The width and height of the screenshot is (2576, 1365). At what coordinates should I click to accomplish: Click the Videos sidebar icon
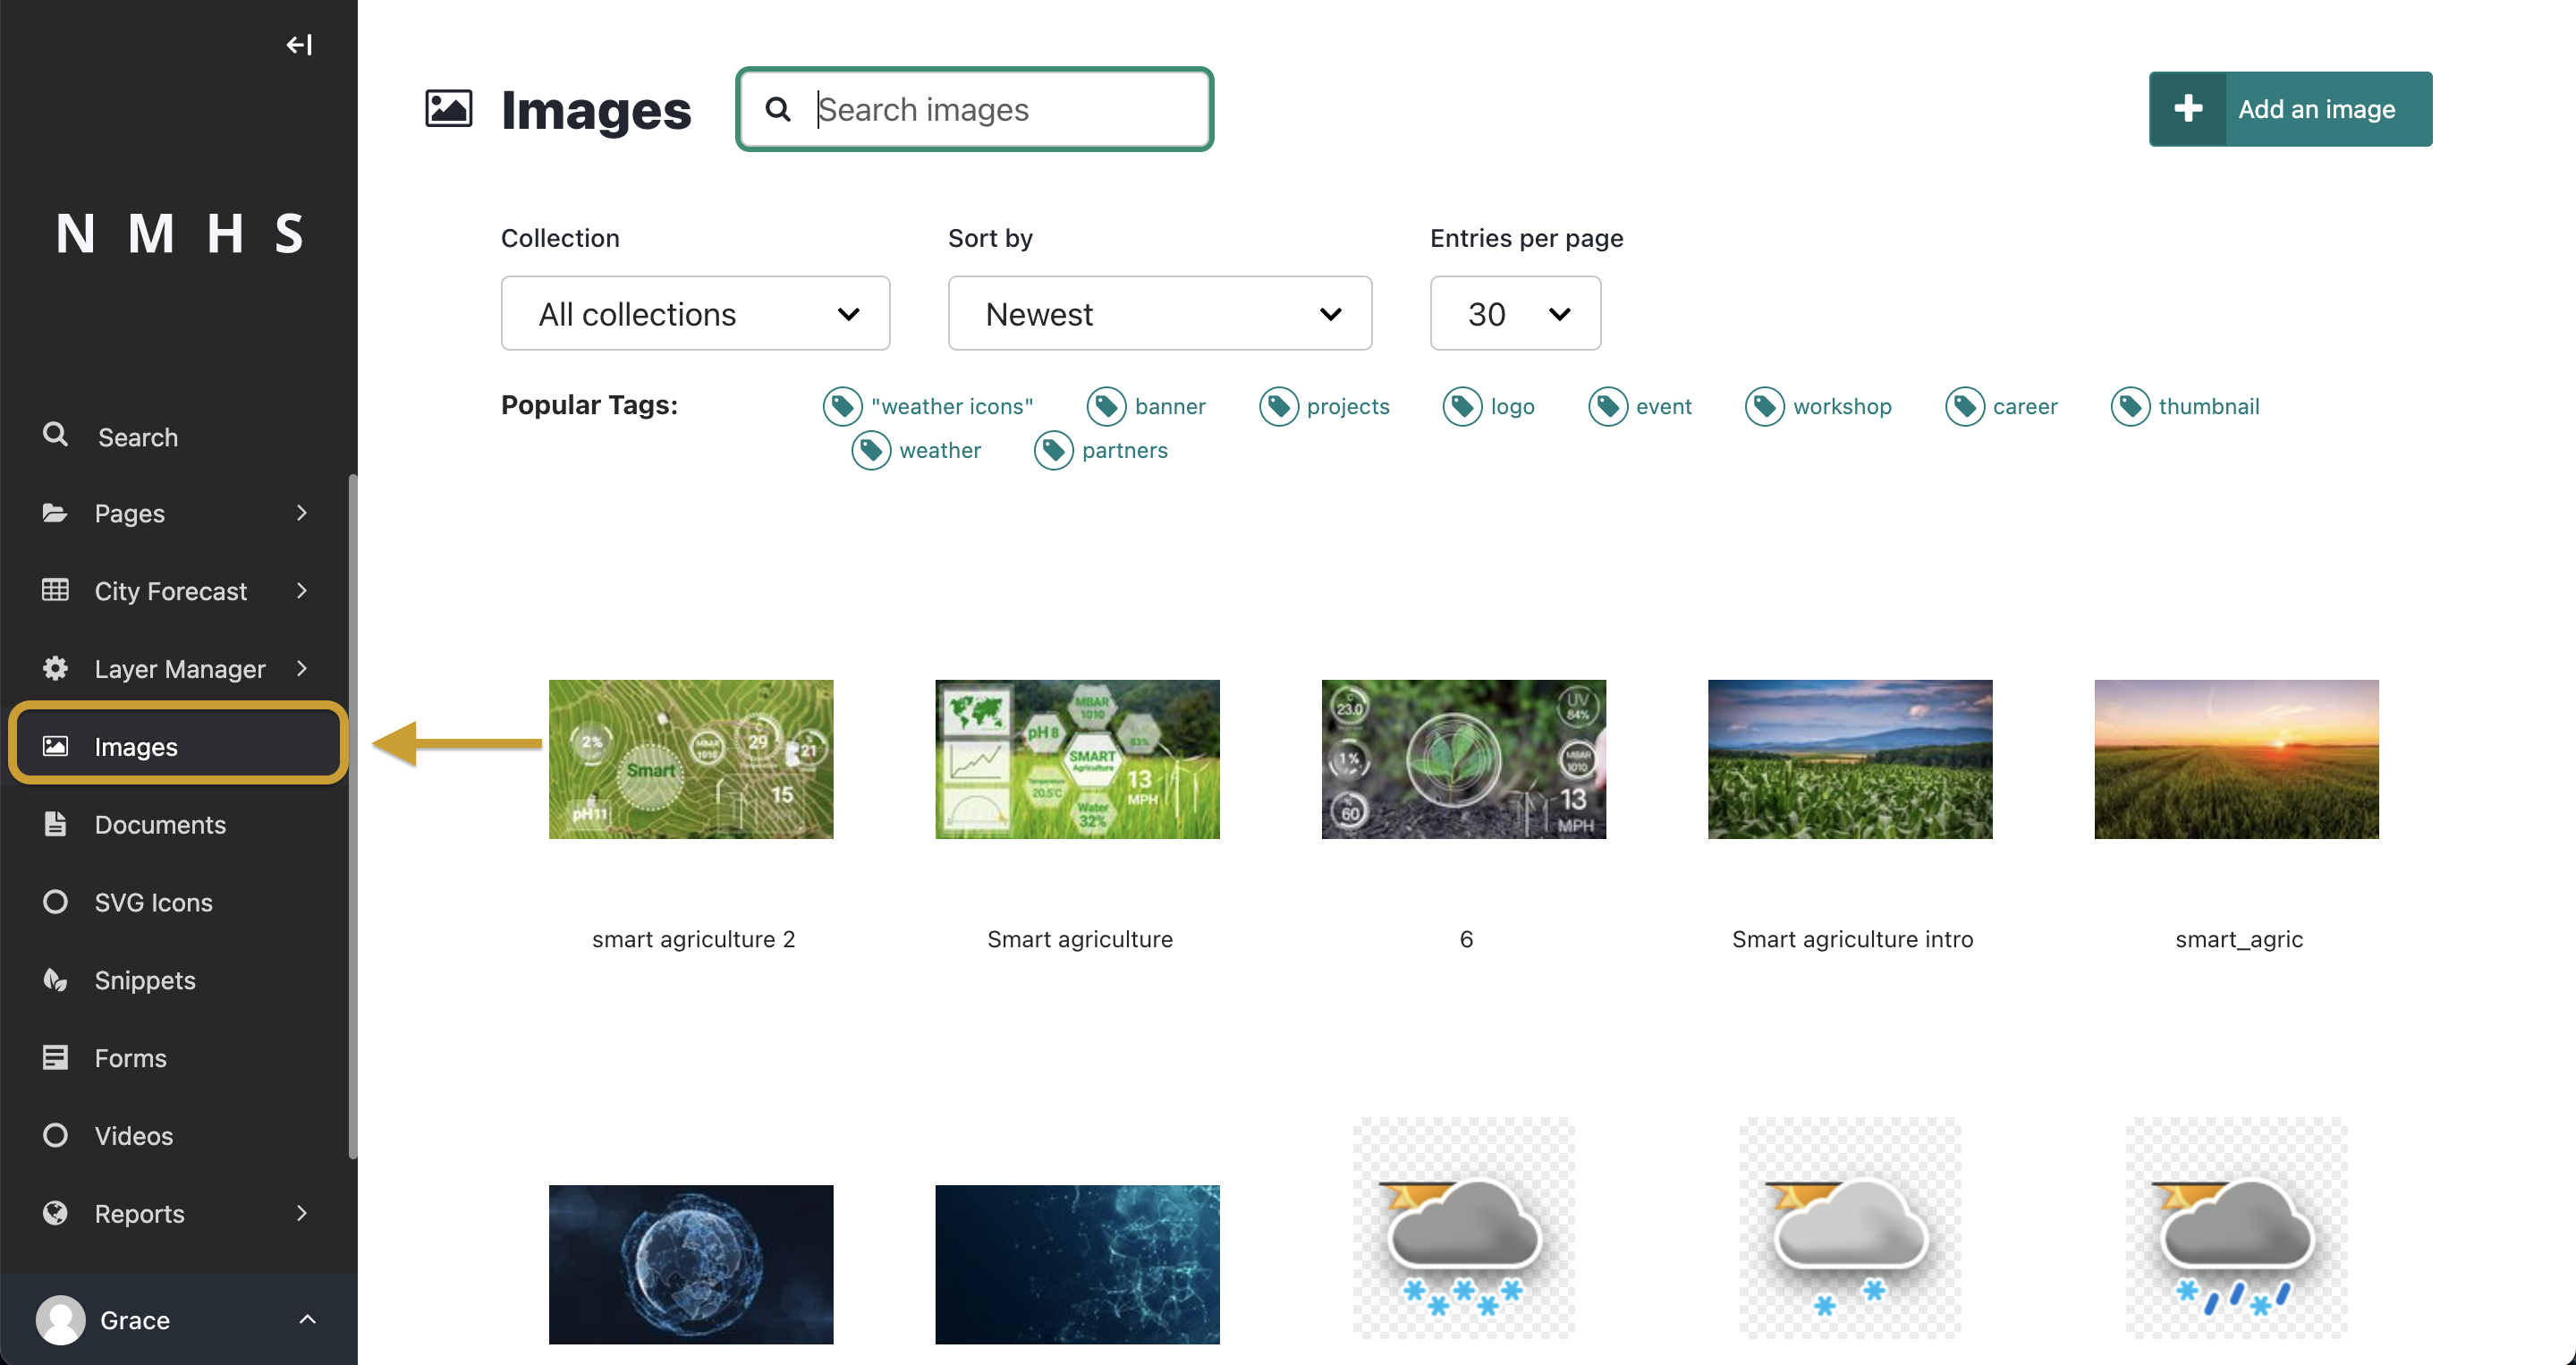point(53,1133)
